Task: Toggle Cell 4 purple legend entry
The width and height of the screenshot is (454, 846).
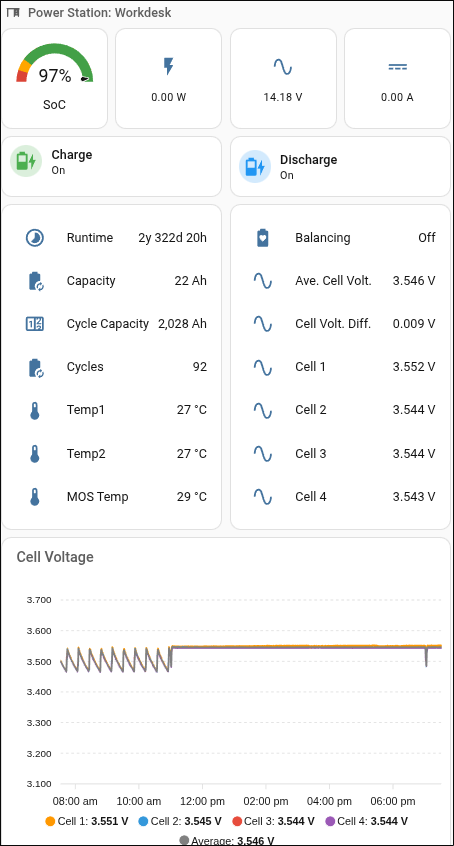Action: (367, 821)
